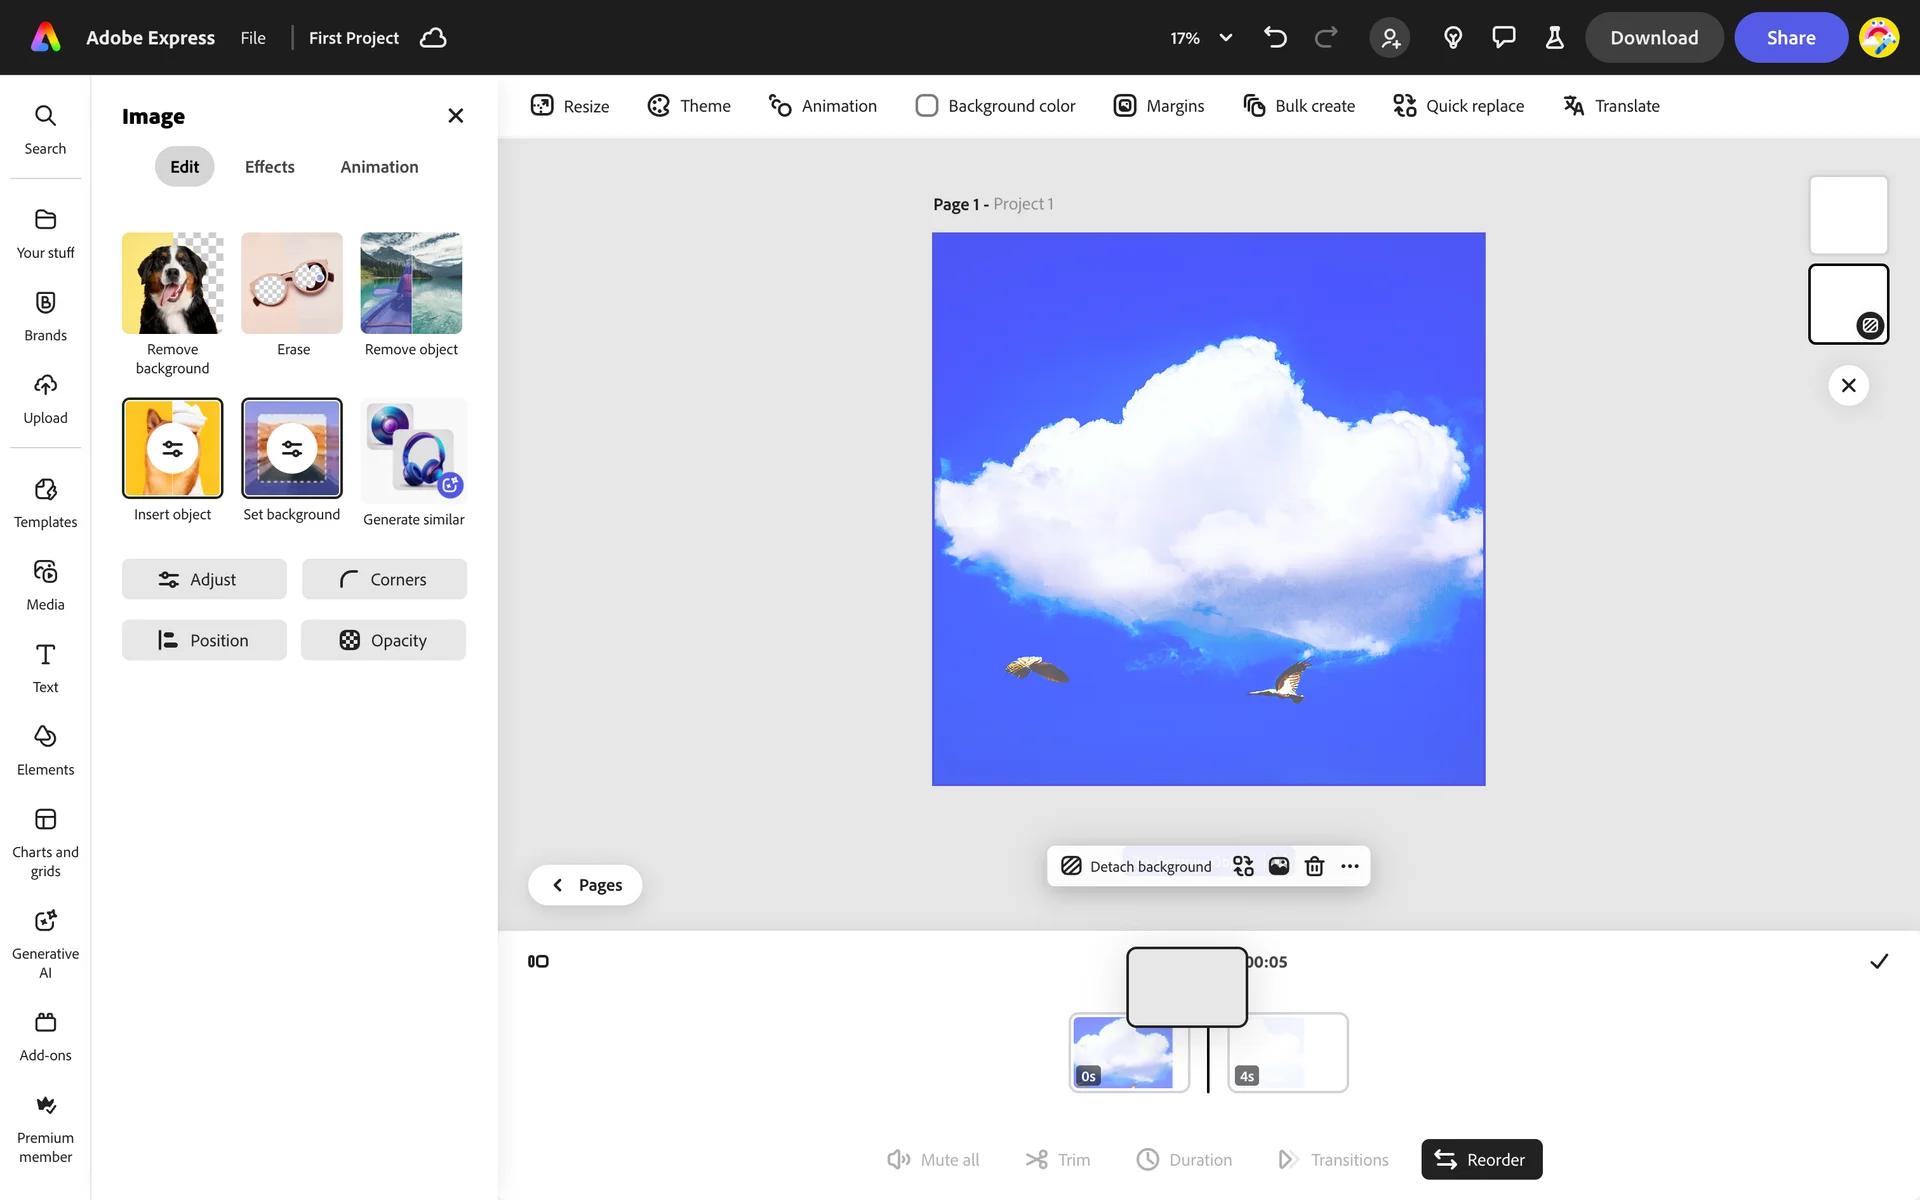
Task: Open more options ellipsis menu
Action: tap(1350, 866)
